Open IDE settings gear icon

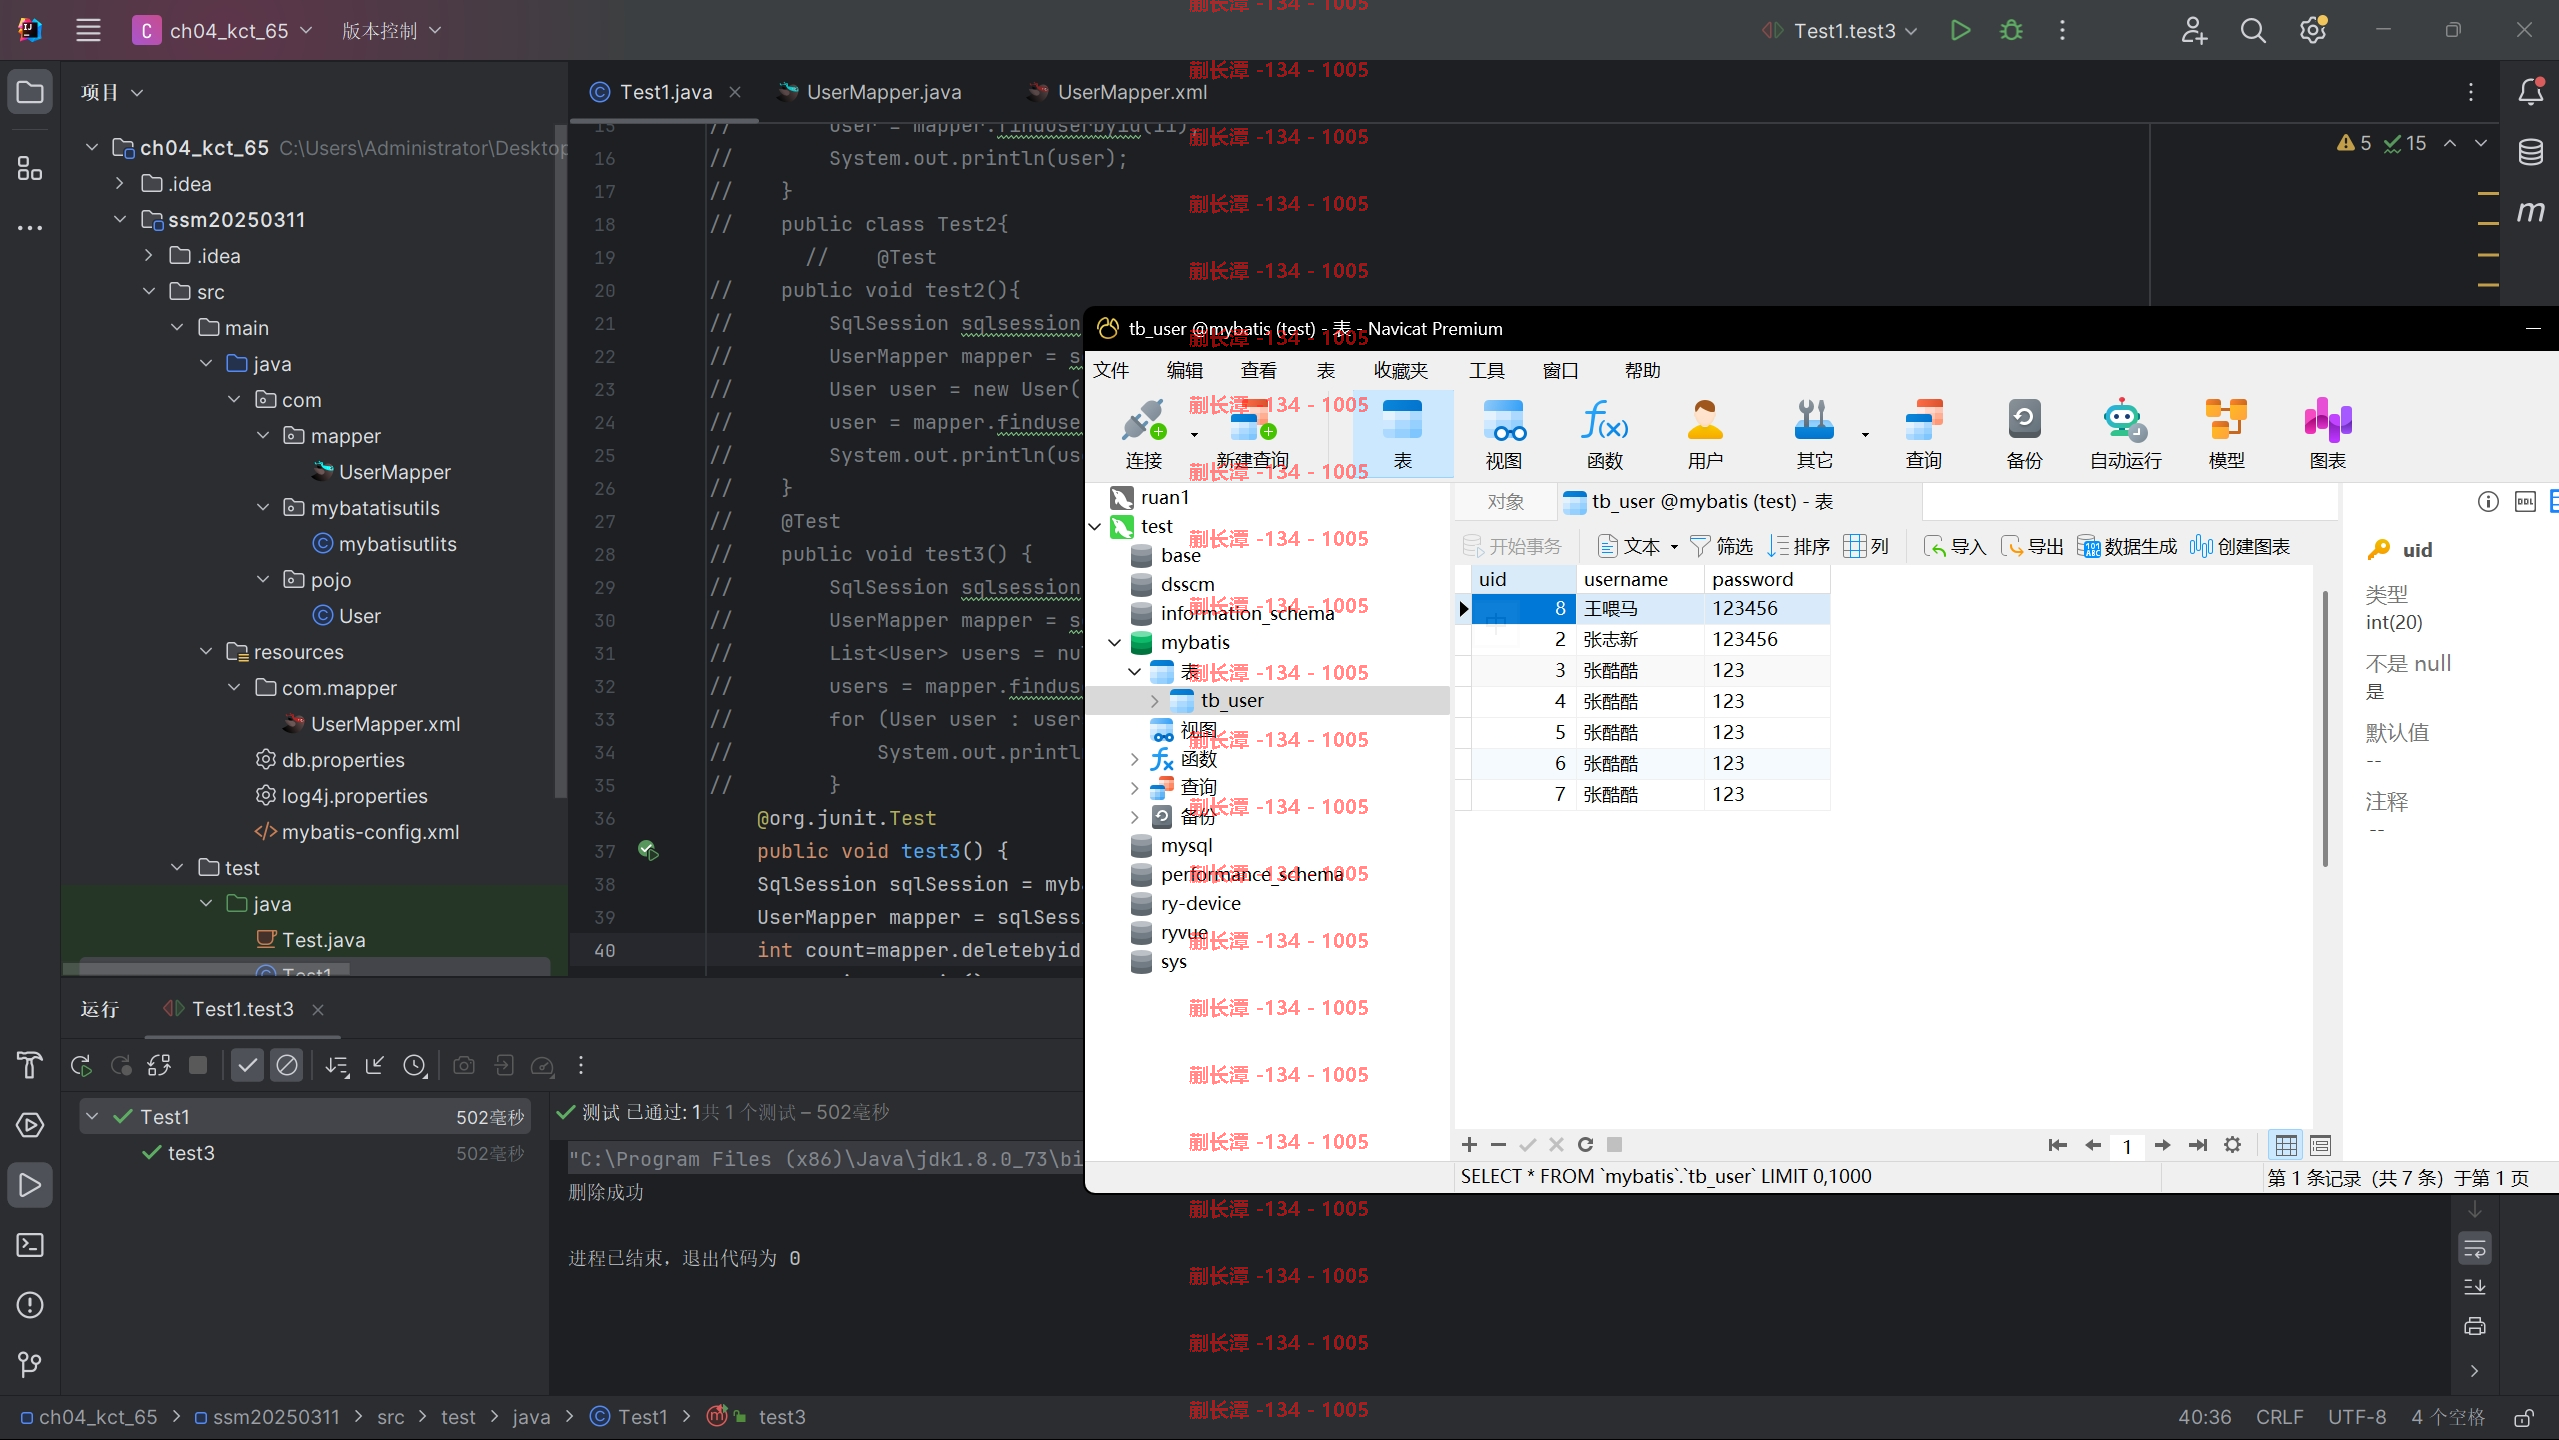point(2312,31)
